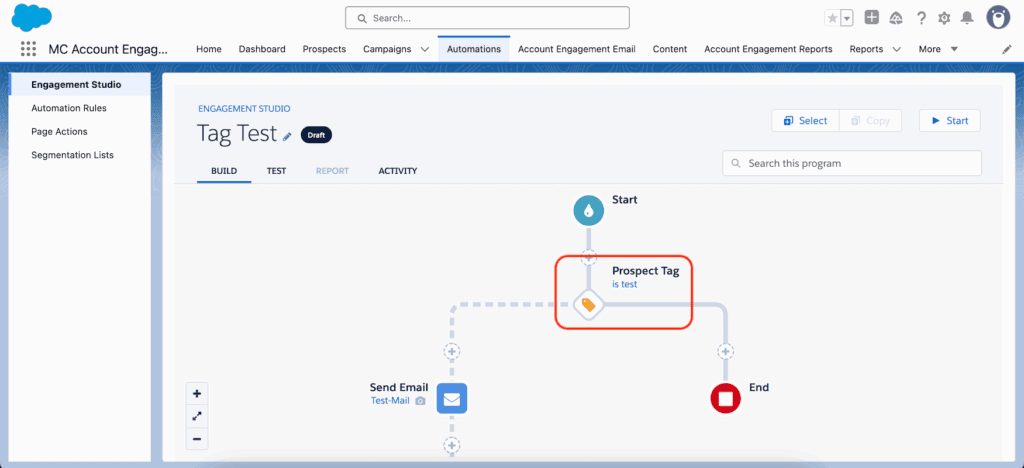This screenshot has height=468, width=1024.
Task: Open the Prospects tab
Action: pos(324,49)
